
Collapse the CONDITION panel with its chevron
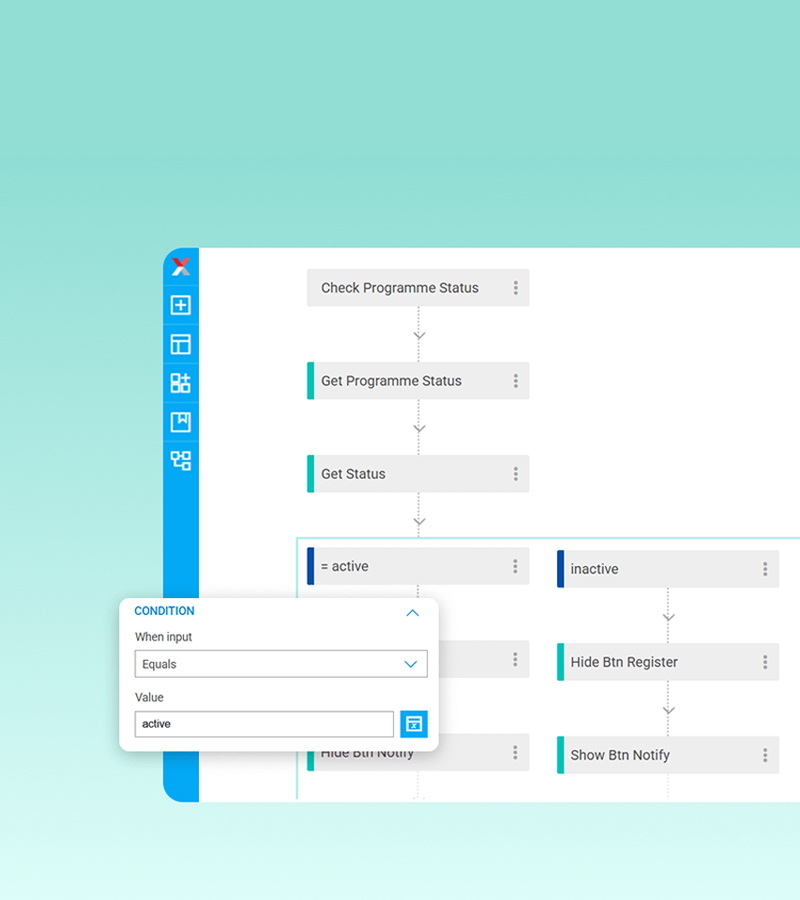click(x=412, y=612)
